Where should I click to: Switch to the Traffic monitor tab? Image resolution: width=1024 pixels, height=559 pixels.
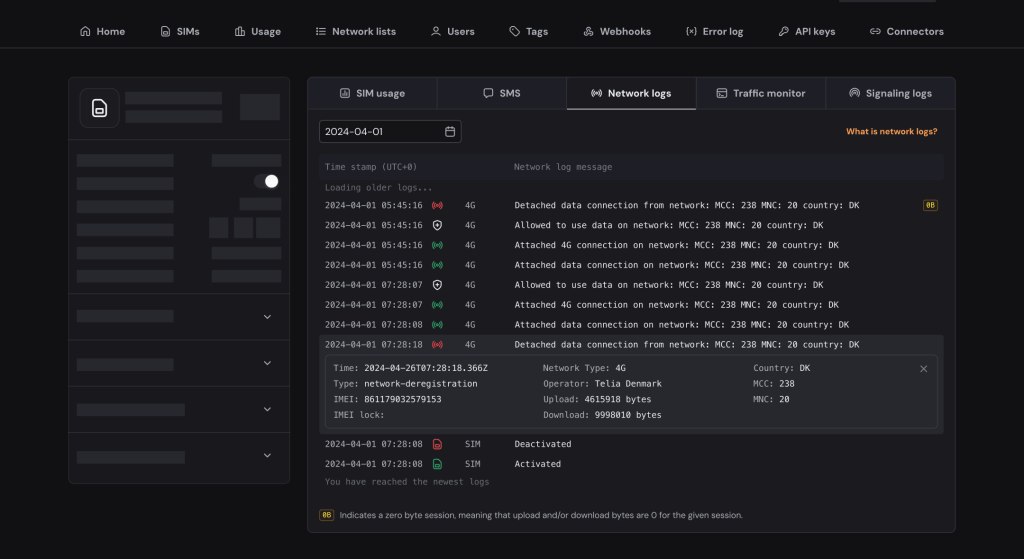point(761,93)
